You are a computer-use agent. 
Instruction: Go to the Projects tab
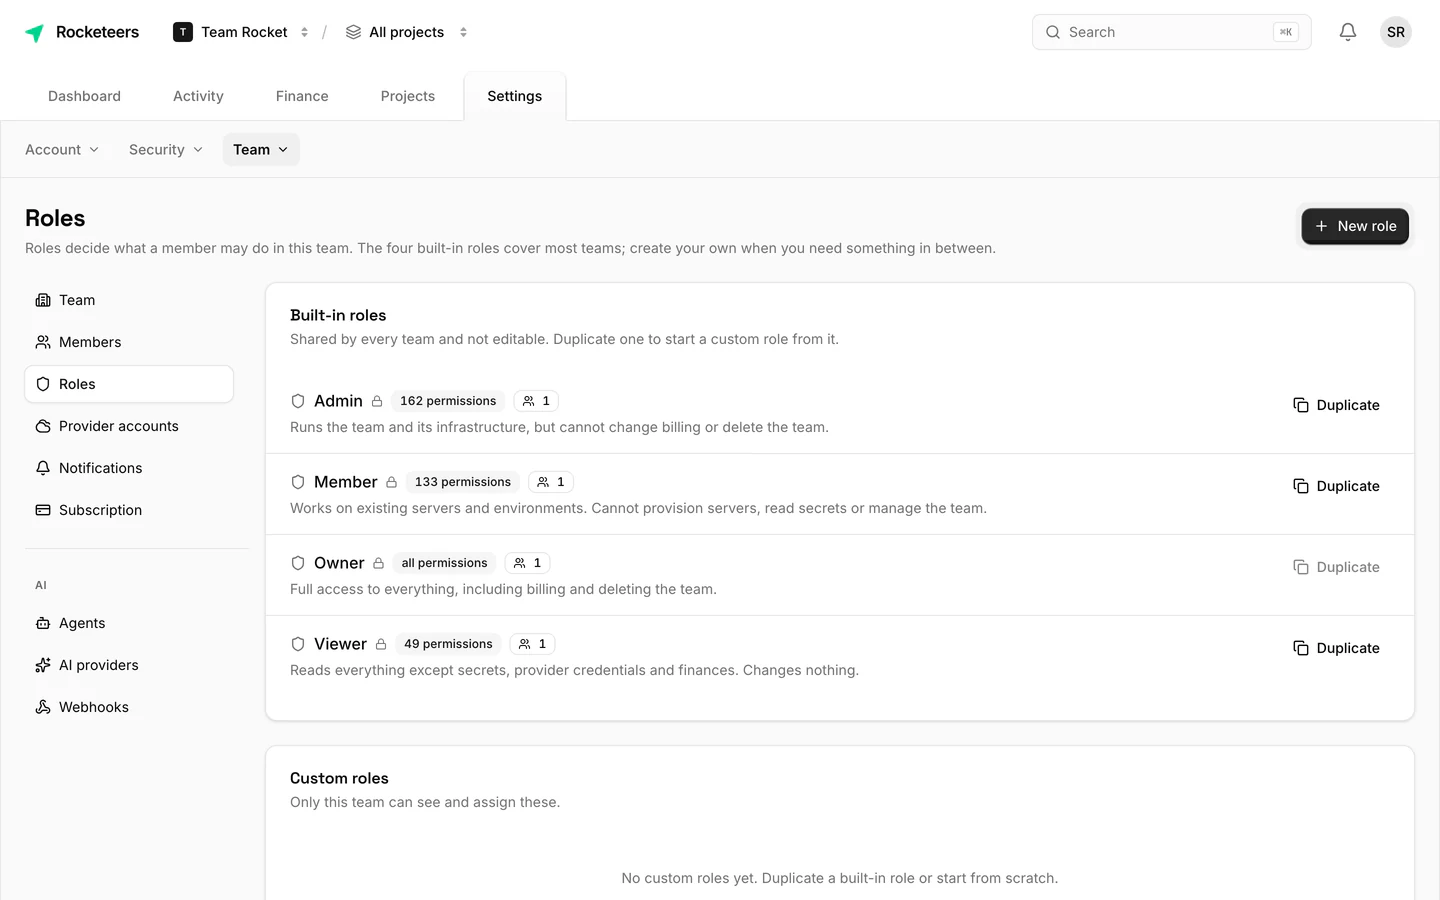pyautogui.click(x=408, y=96)
